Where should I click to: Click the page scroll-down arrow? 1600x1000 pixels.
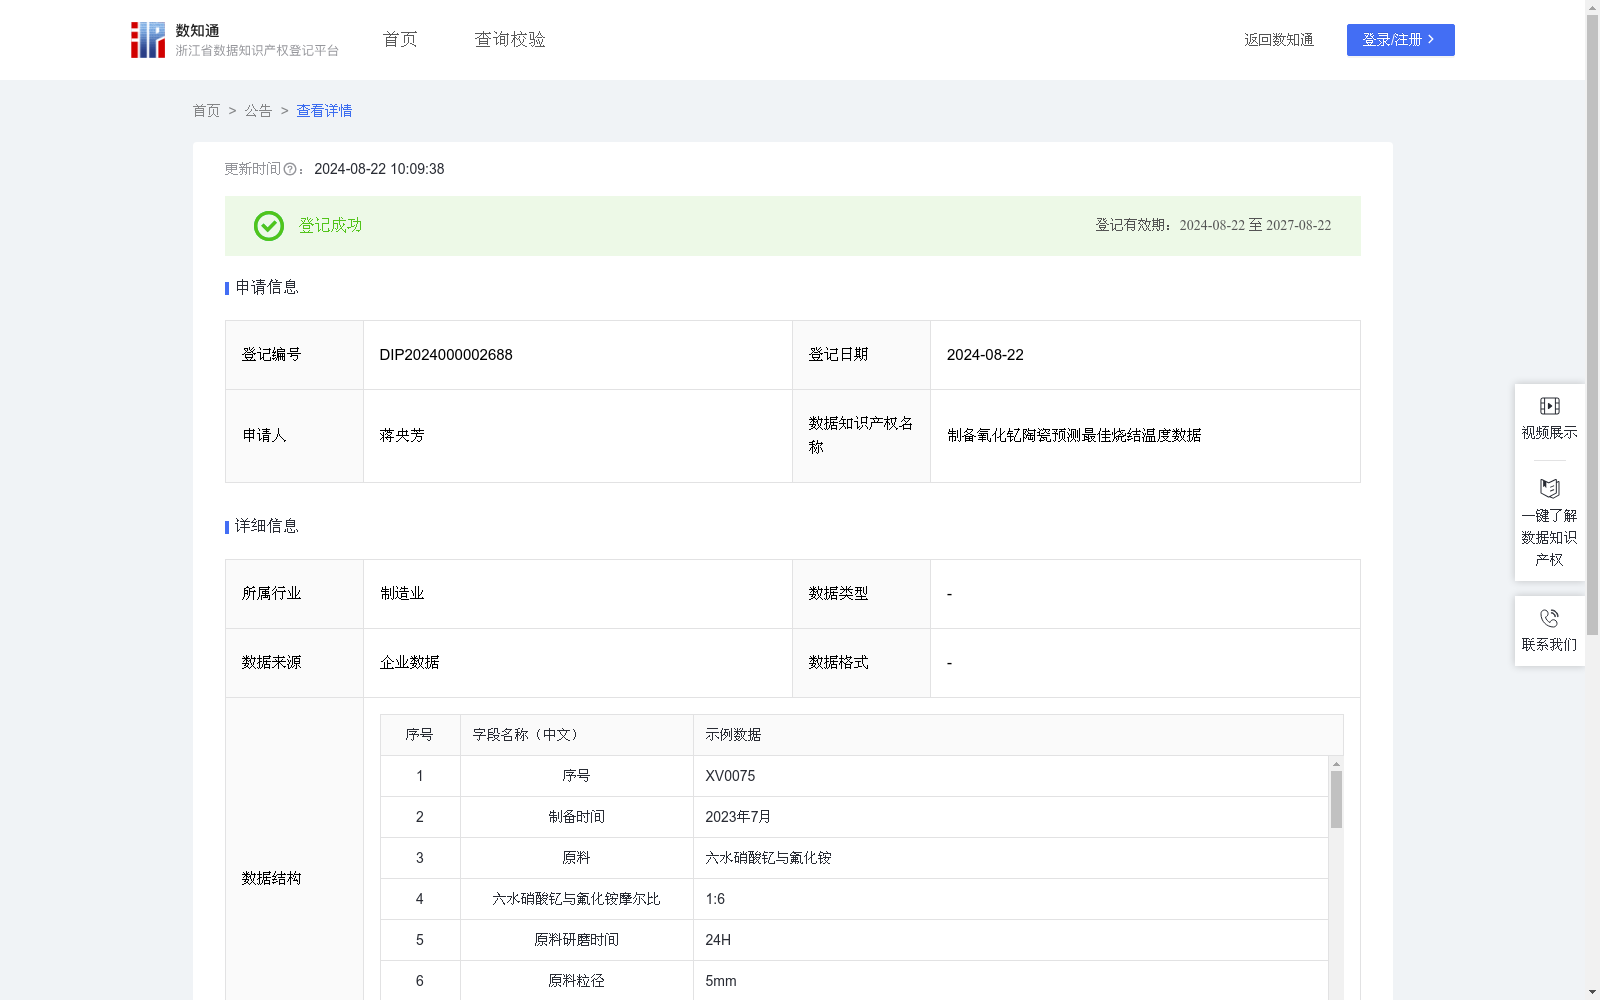[1592, 992]
